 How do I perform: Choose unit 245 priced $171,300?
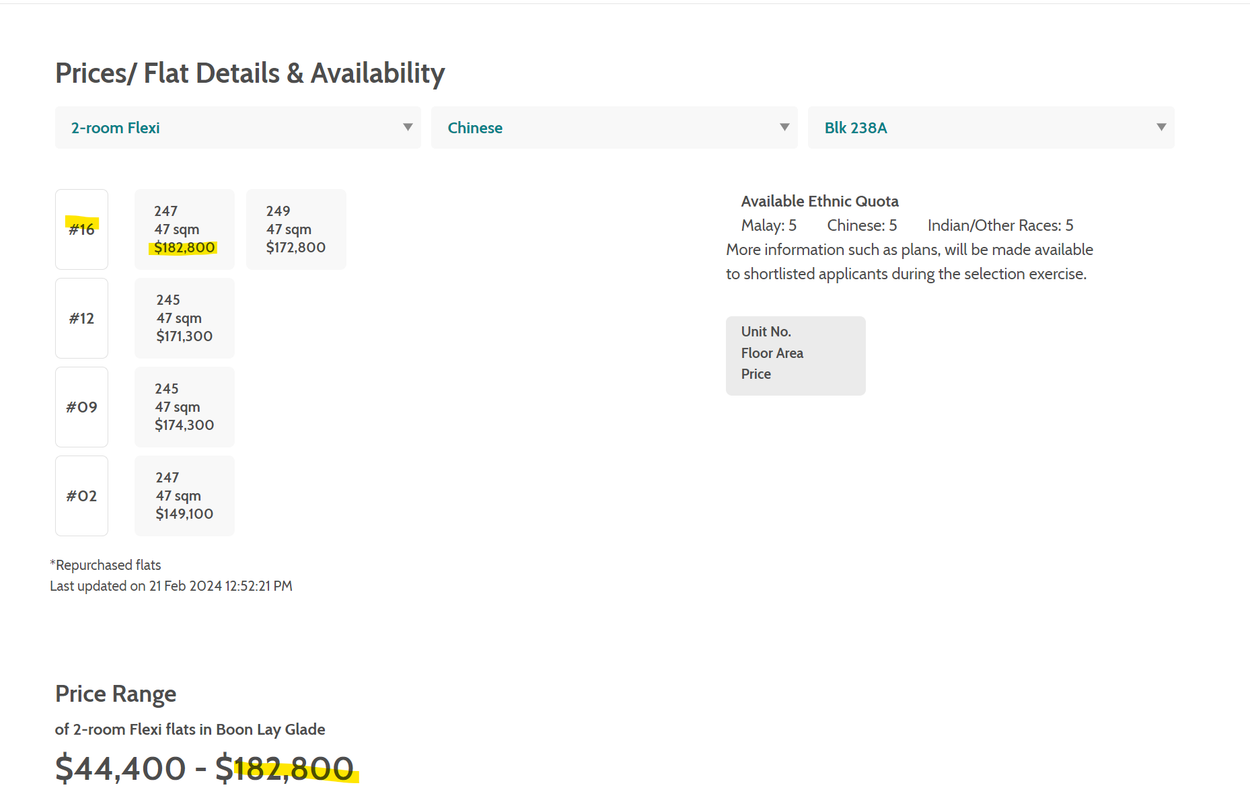coord(185,318)
